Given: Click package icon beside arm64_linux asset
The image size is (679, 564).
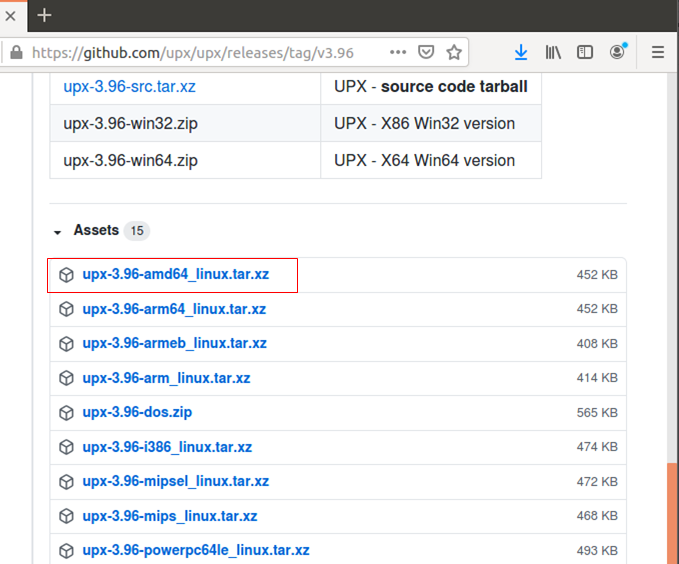Looking at the screenshot, I should [x=66, y=309].
